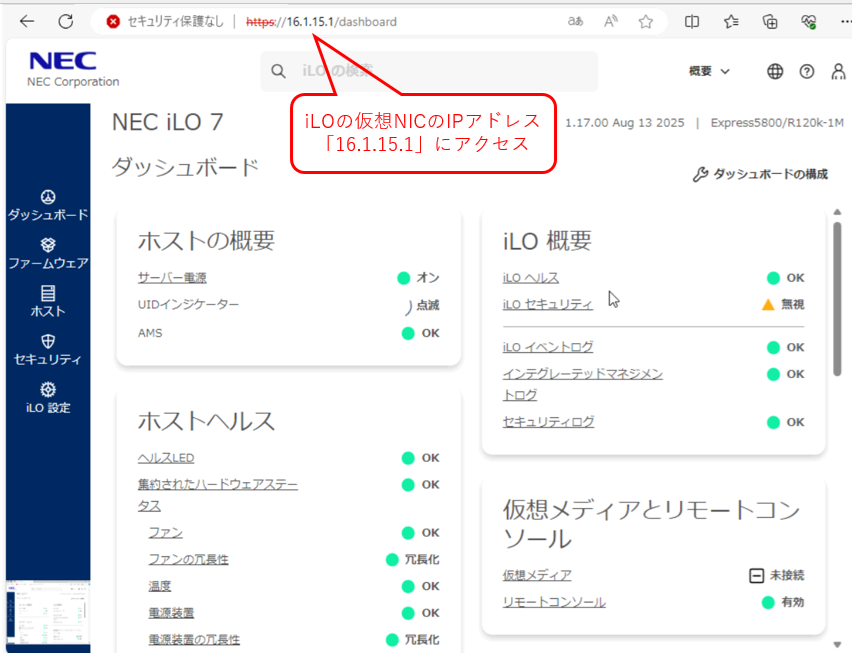Open the iLO 設定 gear icon
The width and height of the screenshot is (852, 653).
[48, 389]
